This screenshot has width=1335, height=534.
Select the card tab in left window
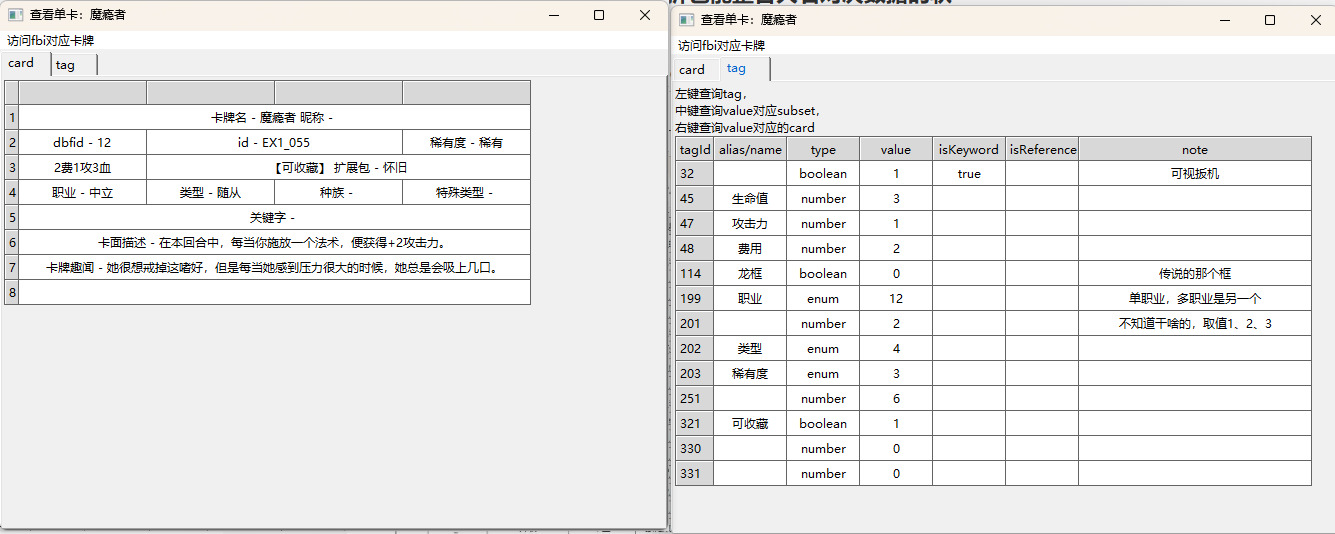coord(24,62)
